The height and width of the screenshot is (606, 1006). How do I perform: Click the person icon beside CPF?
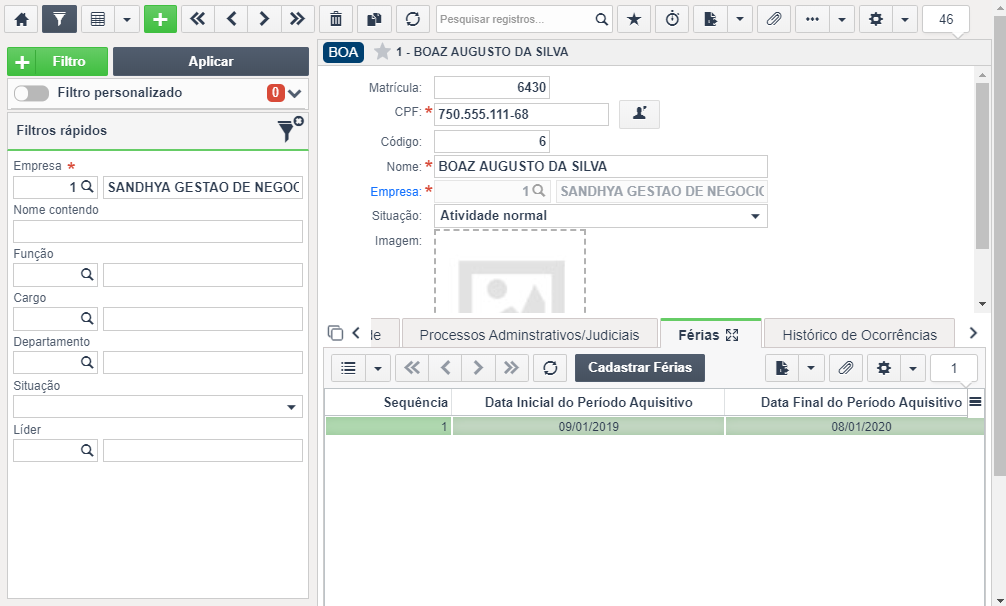639,114
